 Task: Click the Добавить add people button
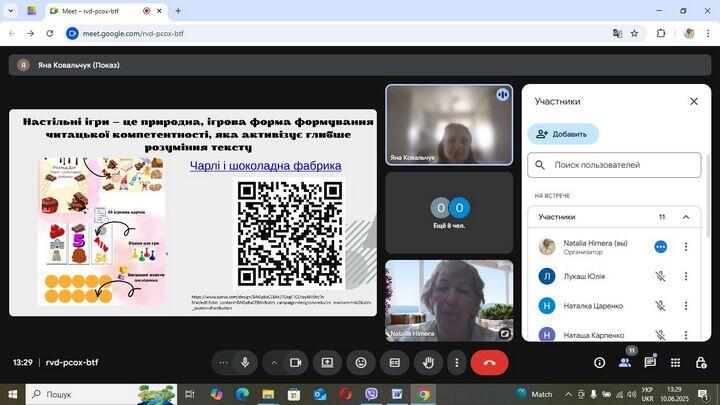click(563, 134)
